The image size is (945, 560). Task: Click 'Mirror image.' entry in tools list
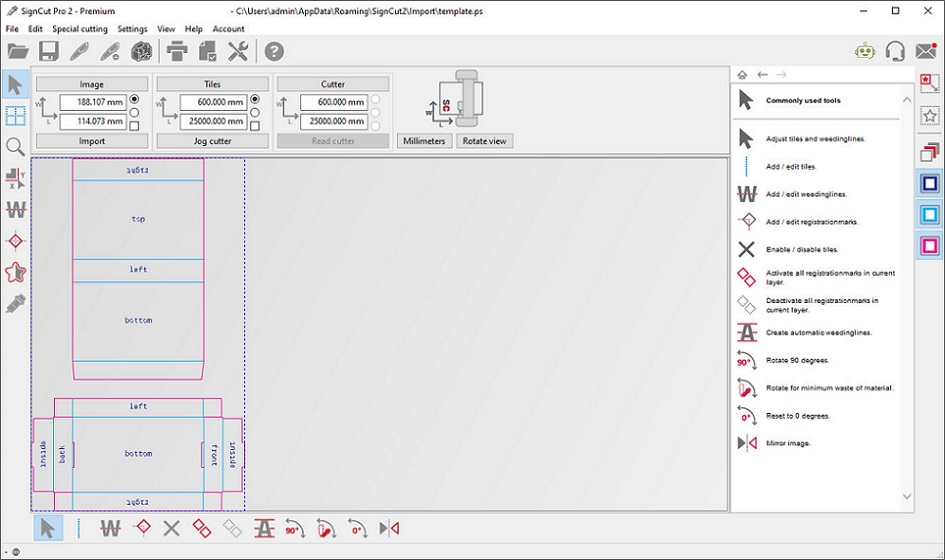(788, 443)
